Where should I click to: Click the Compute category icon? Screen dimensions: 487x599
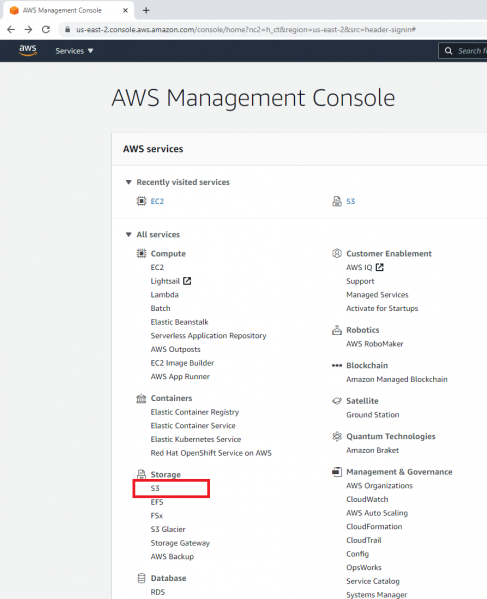pos(141,253)
